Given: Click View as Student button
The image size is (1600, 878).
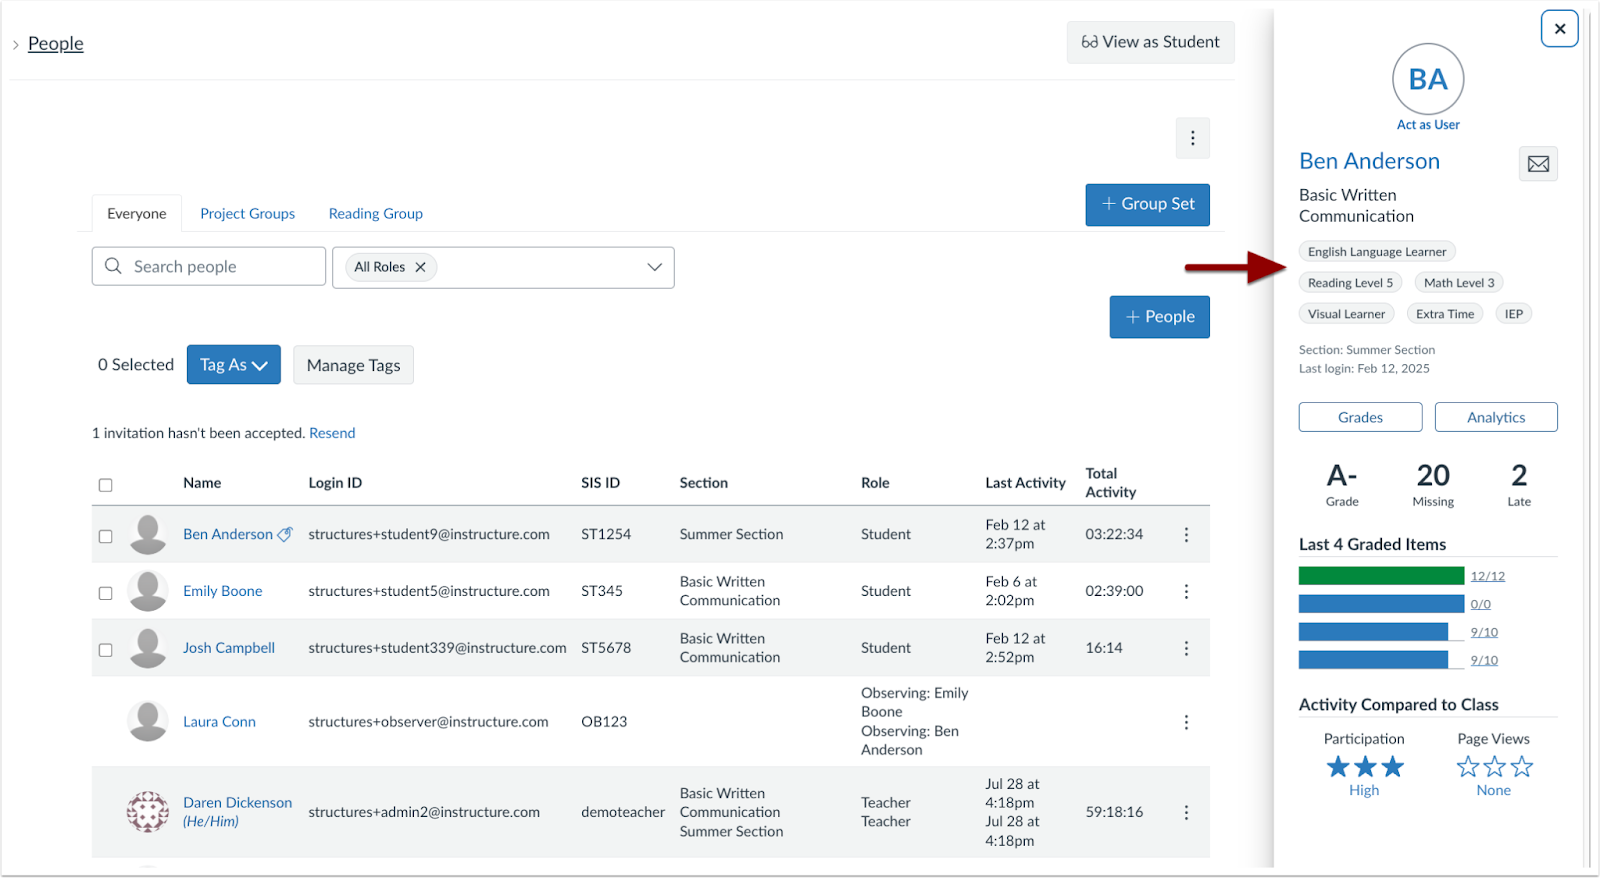Looking at the screenshot, I should point(1150,42).
